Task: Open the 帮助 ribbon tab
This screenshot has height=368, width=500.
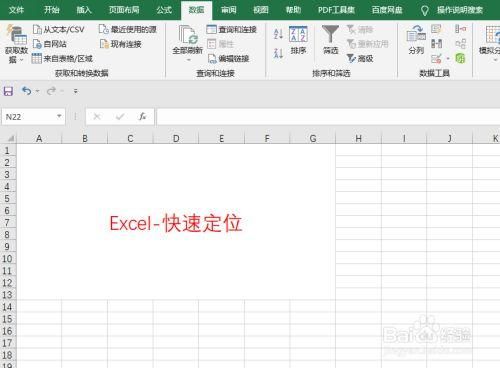Action: click(293, 10)
